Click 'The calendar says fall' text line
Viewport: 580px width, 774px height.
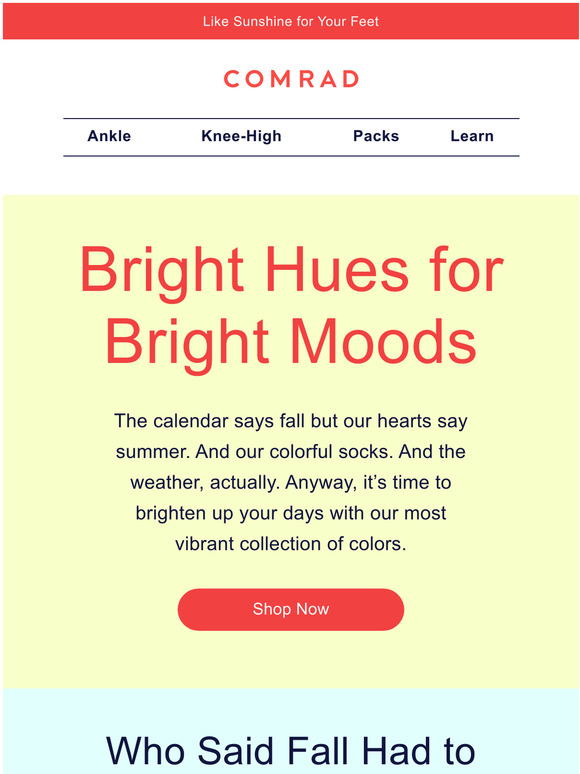pos(291,421)
